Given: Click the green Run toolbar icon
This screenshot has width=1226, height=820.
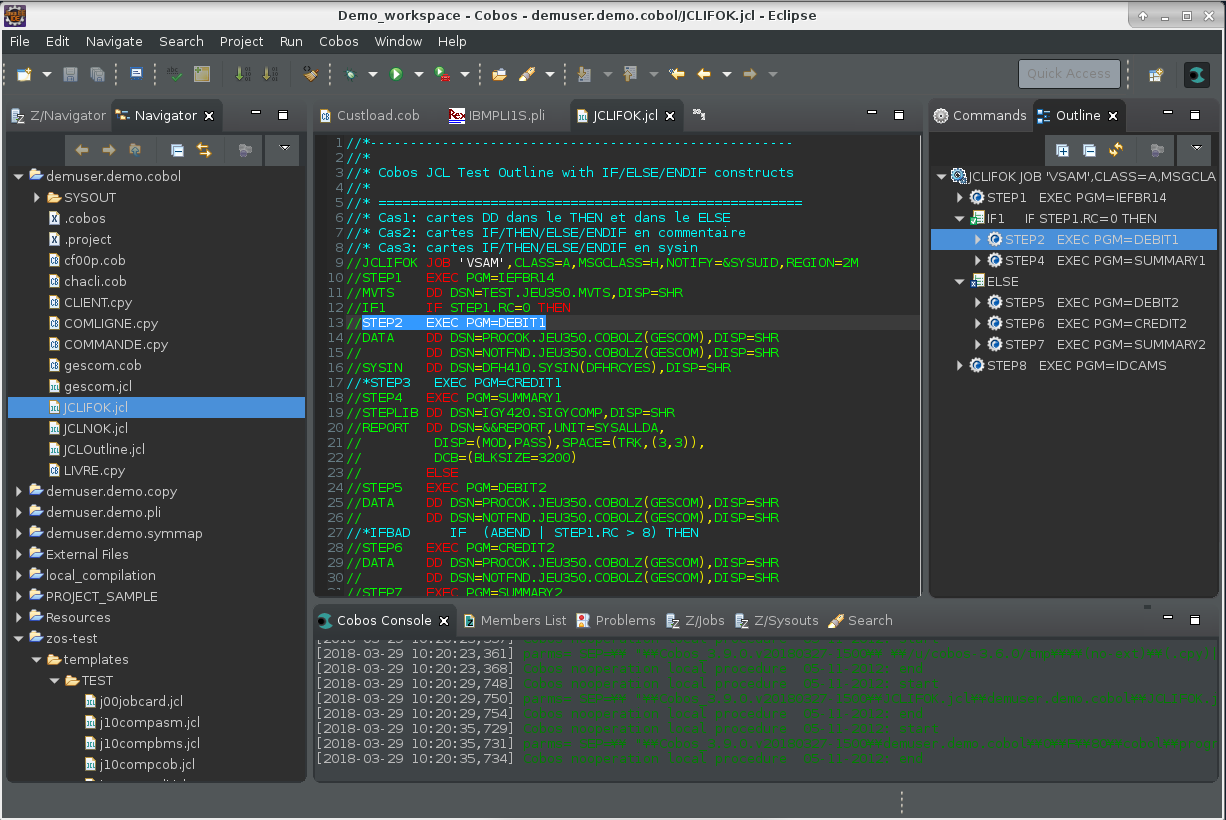Looking at the screenshot, I should [396, 74].
